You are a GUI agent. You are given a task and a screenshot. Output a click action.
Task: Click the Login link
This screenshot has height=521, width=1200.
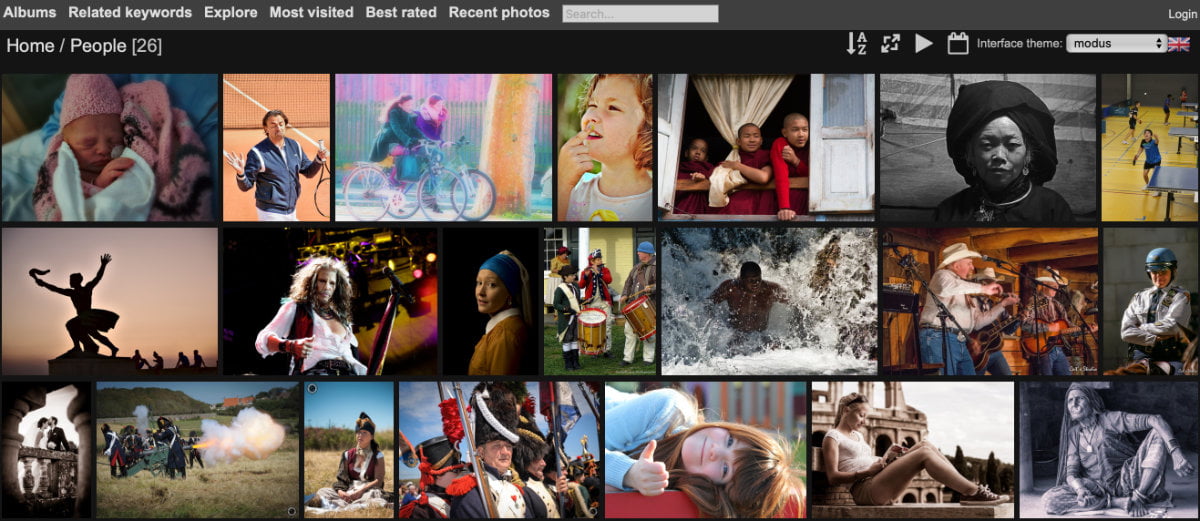[x=1182, y=14]
